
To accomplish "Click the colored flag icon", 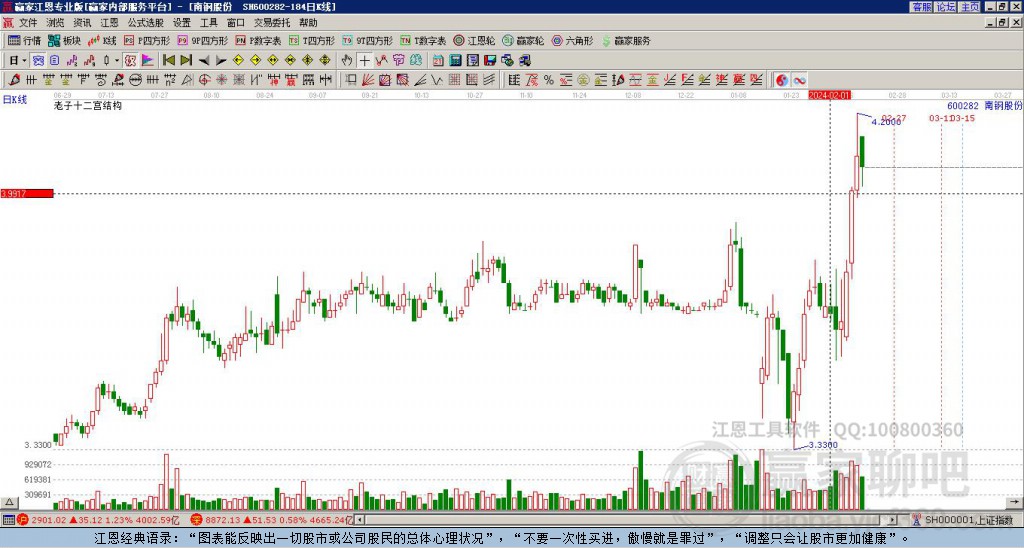I will click(148, 60).
